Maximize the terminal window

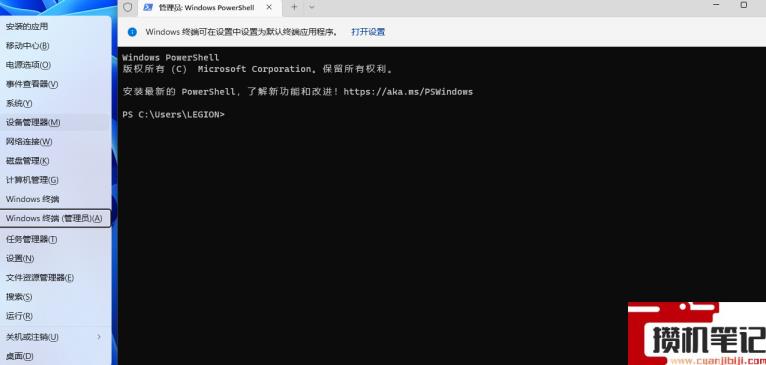tap(744, 5)
